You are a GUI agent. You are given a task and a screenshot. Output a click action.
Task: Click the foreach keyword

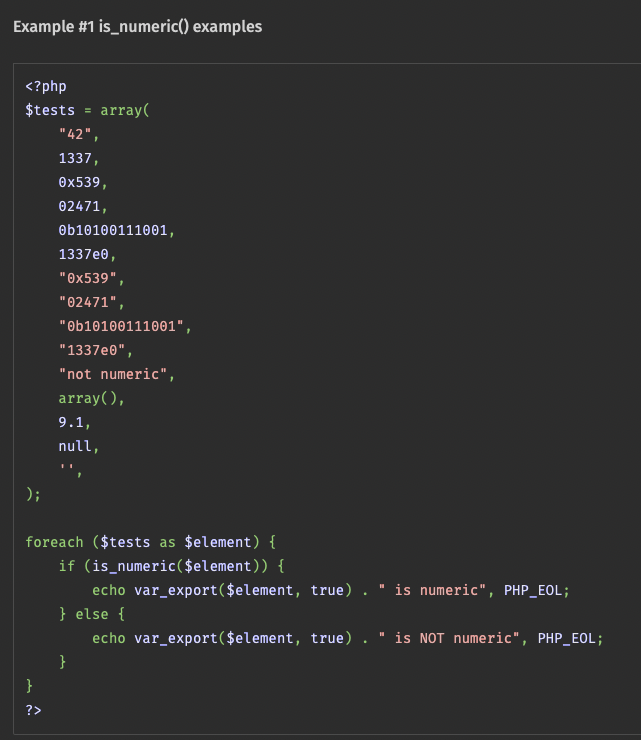[54, 542]
